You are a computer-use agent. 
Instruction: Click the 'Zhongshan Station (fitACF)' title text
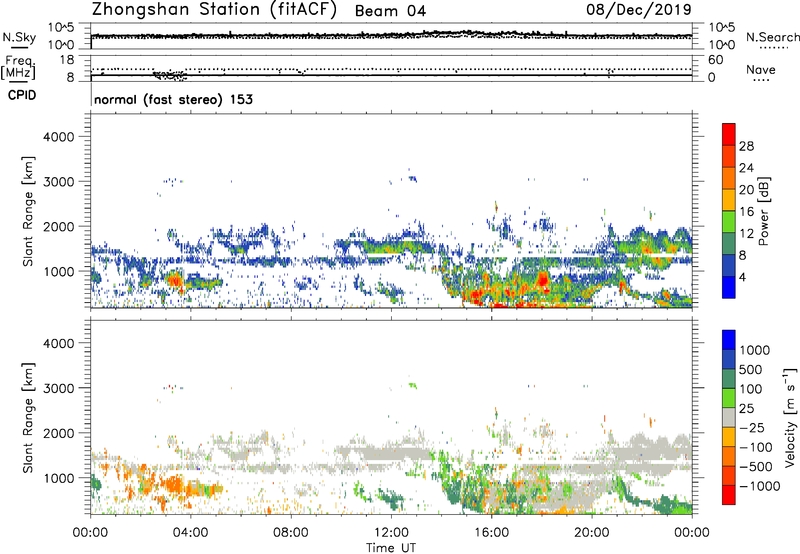[214, 10]
